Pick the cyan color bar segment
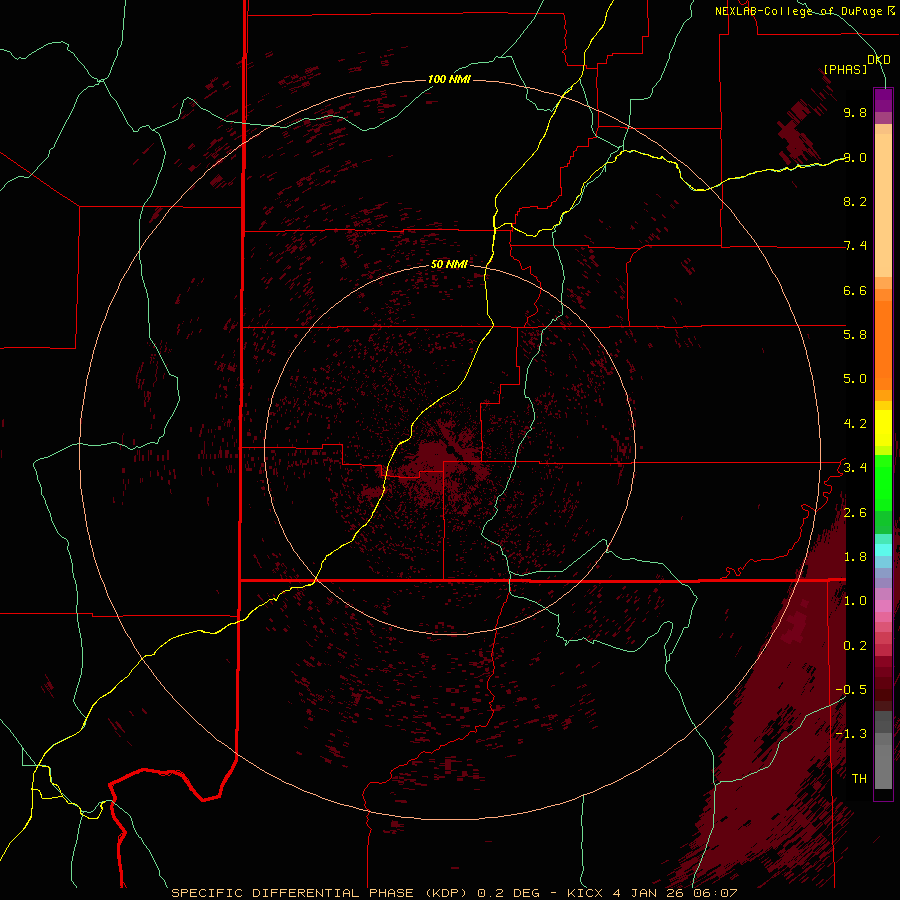900x900 pixels. [883, 550]
